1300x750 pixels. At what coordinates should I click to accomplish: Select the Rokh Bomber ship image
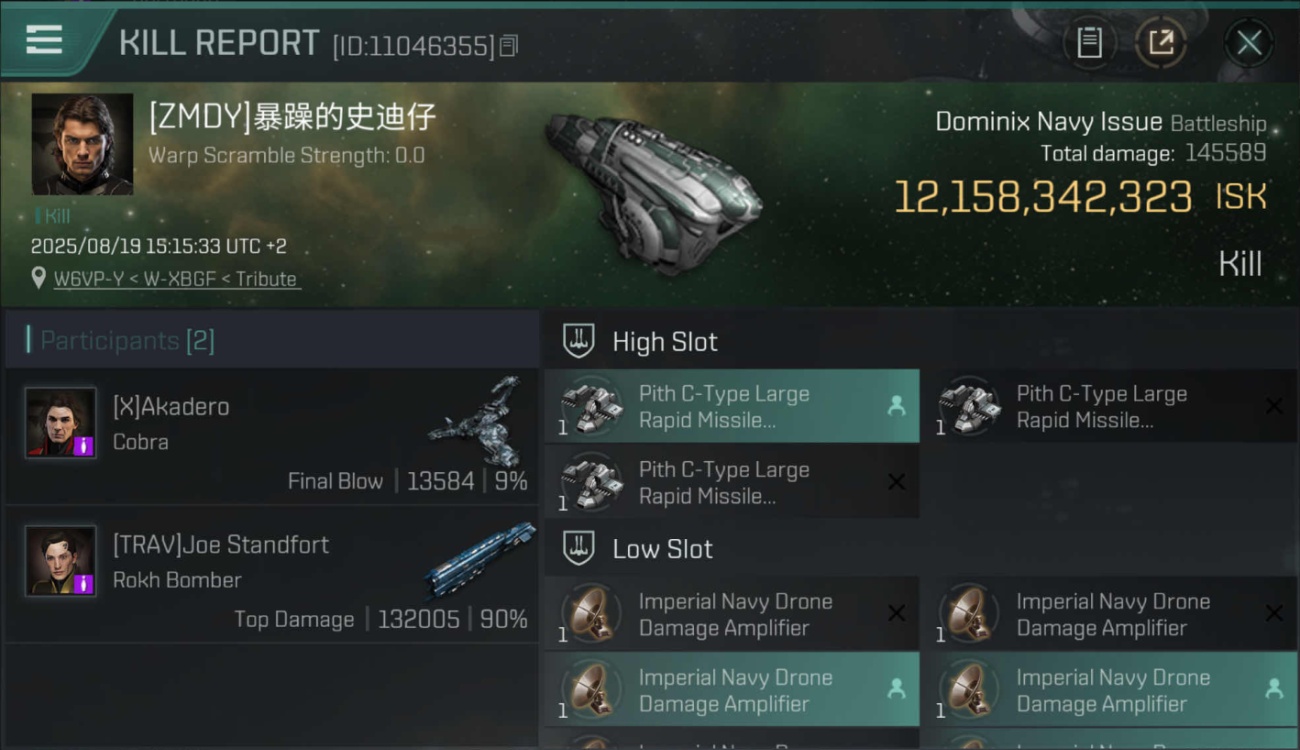(x=480, y=560)
